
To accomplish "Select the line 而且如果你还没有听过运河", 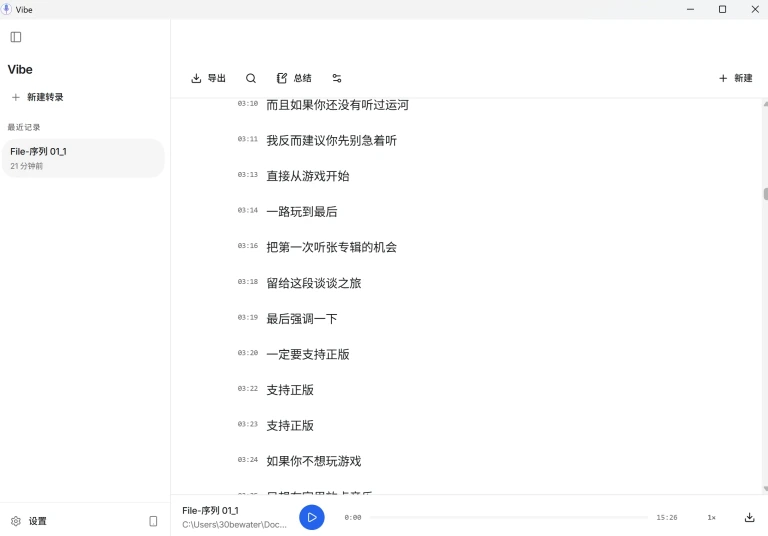I will tap(337, 105).
